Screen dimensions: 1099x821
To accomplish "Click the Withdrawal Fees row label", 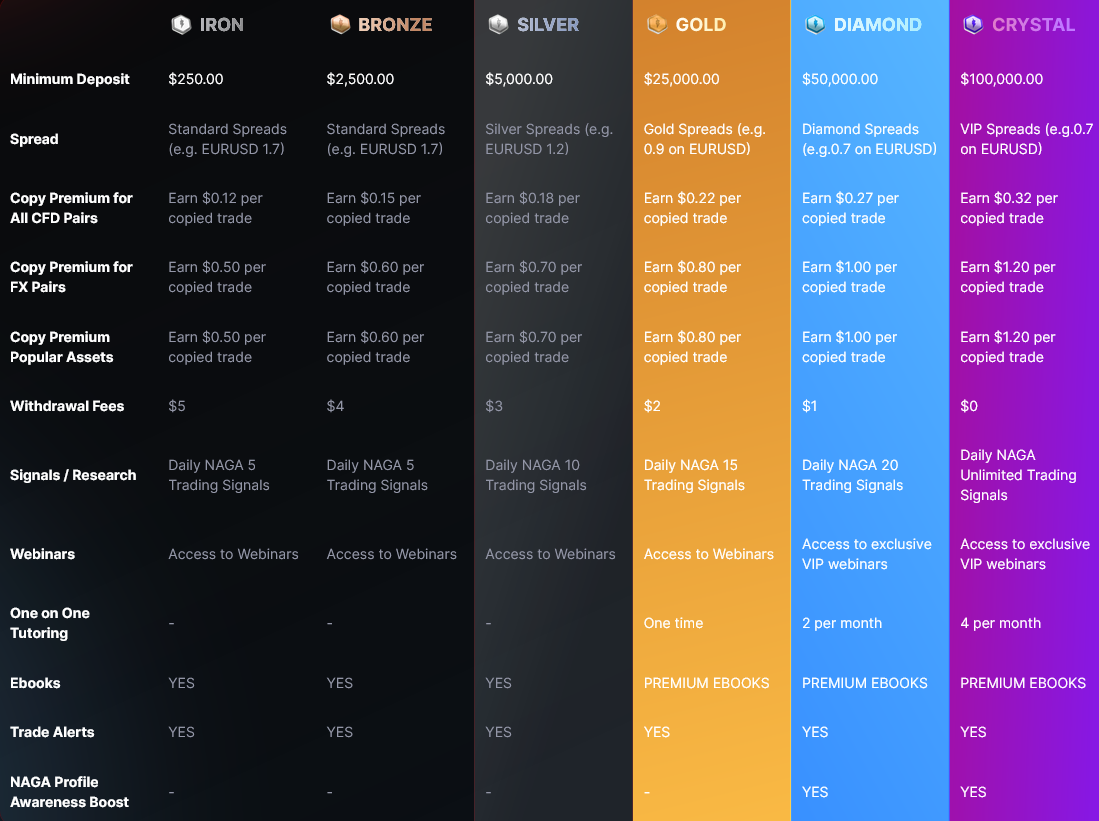I will 67,406.
